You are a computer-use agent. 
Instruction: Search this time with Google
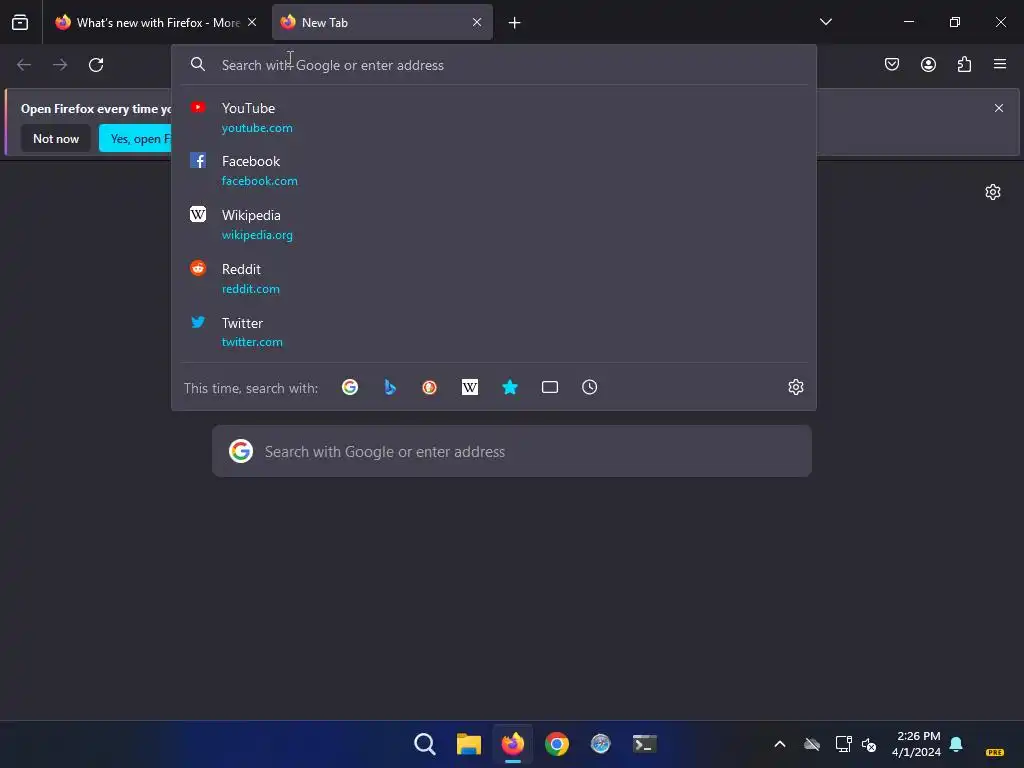pos(350,387)
